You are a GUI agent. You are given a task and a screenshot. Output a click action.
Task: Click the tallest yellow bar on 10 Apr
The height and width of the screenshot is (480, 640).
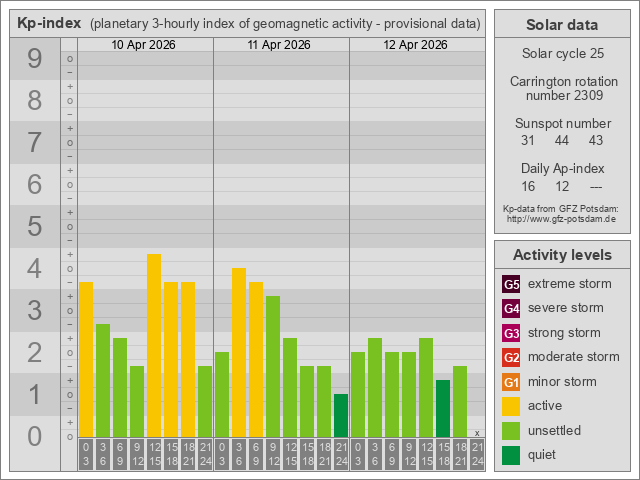(x=154, y=345)
